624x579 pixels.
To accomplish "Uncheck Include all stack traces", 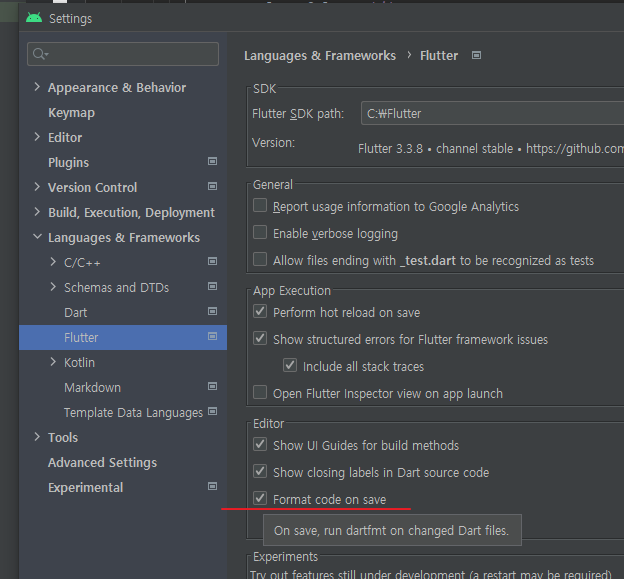I will pyautogui.click(x=290, y=365).
